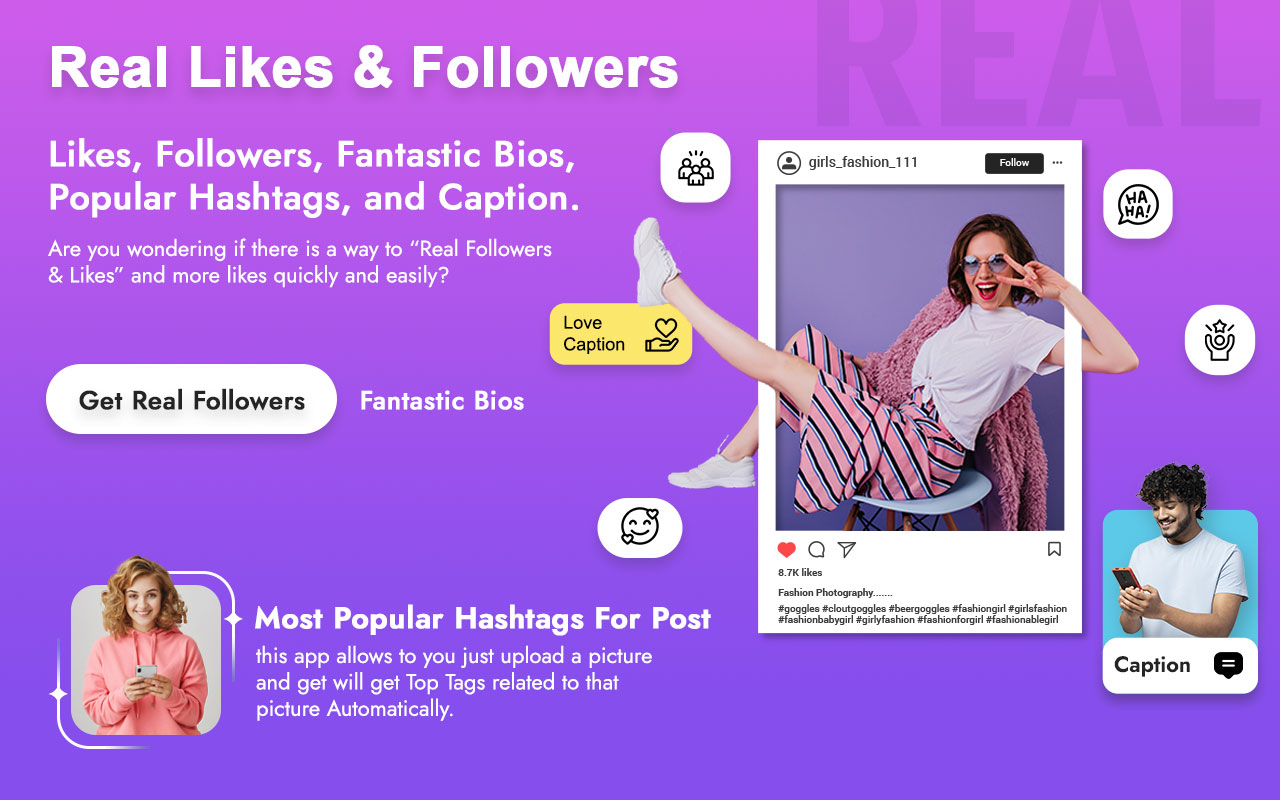Click the Follow button on girls_fashion_111
The height and width of the screenshot is (800, 1280).
tap(1013, 162)
